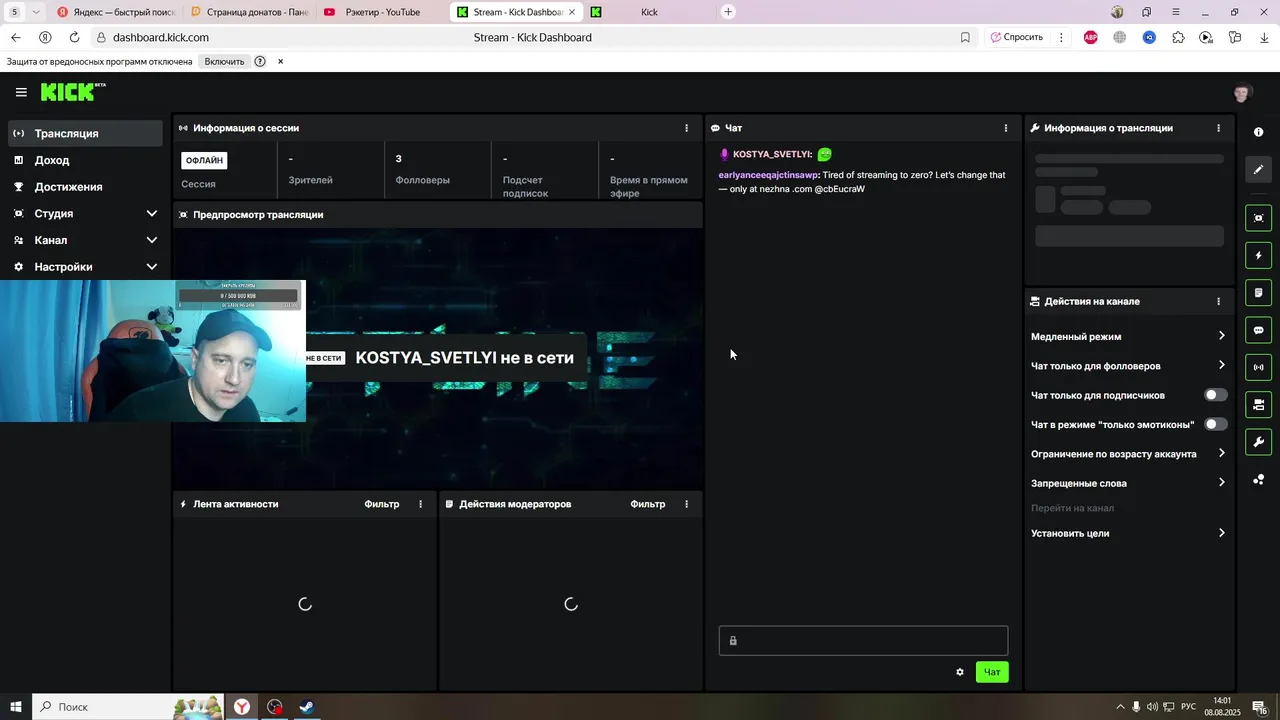
Task: Switch to Яндекс browser tab
Action: (116, 12)
